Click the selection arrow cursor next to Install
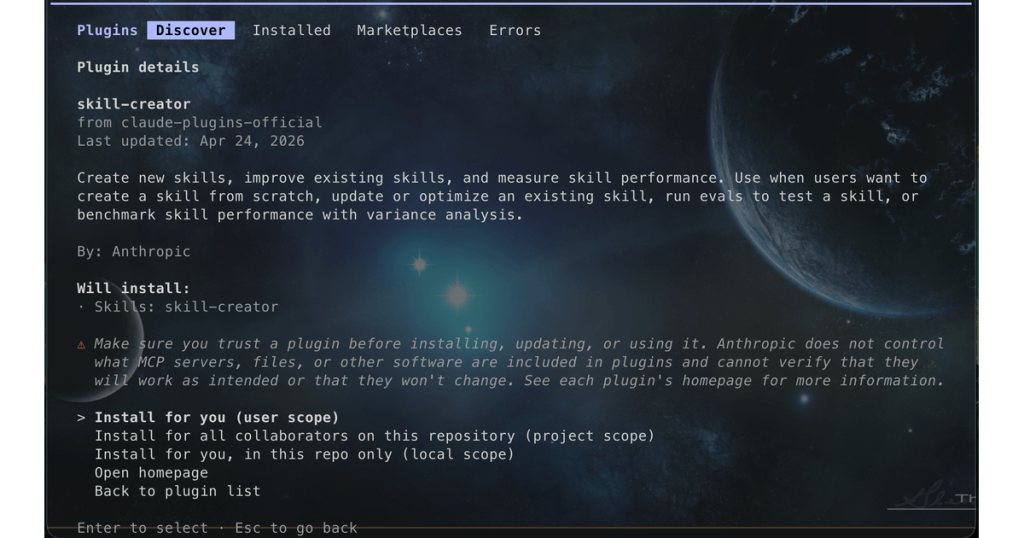Image resolution: width=1024 pixels, height=538 pixels. (x=81, y=417)
